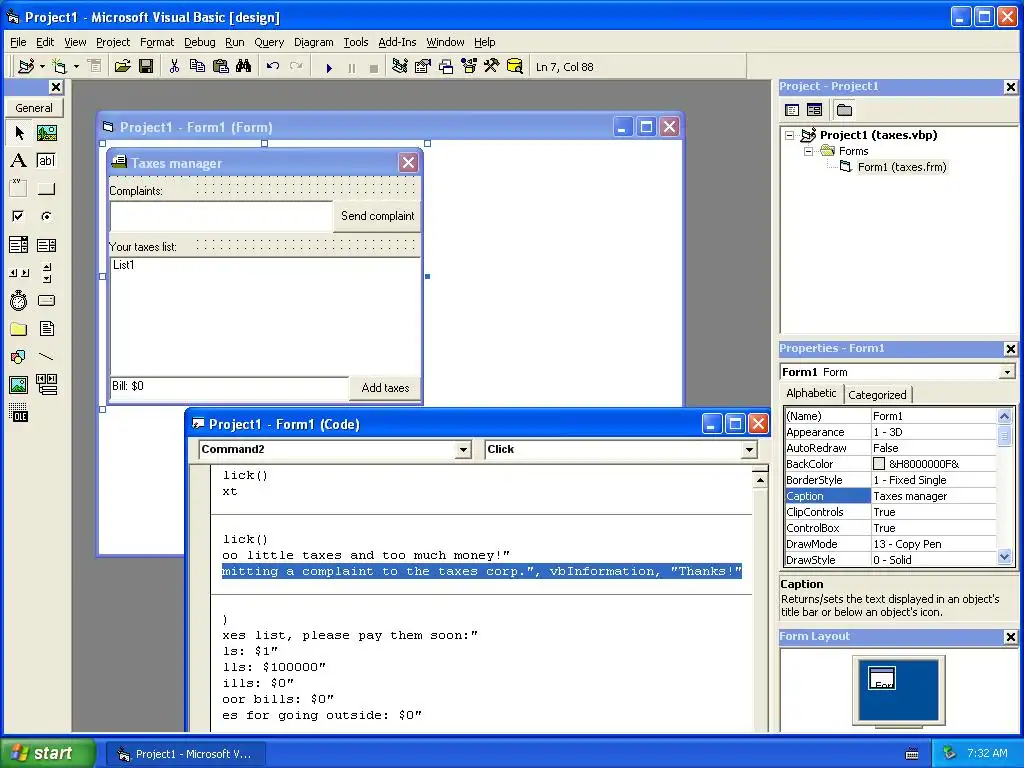1024x768 pixels.
Task: Open Find with the binoculars icon
Action: click(244, 66)
